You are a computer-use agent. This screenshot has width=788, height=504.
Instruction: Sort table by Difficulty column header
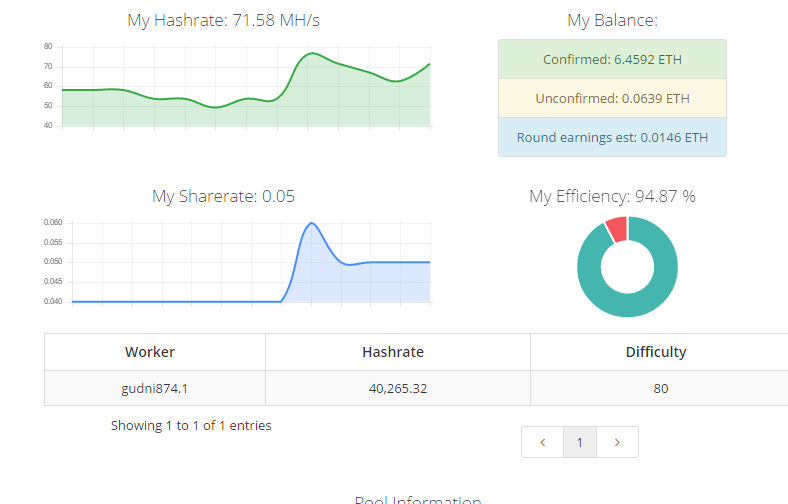point(655,352)
